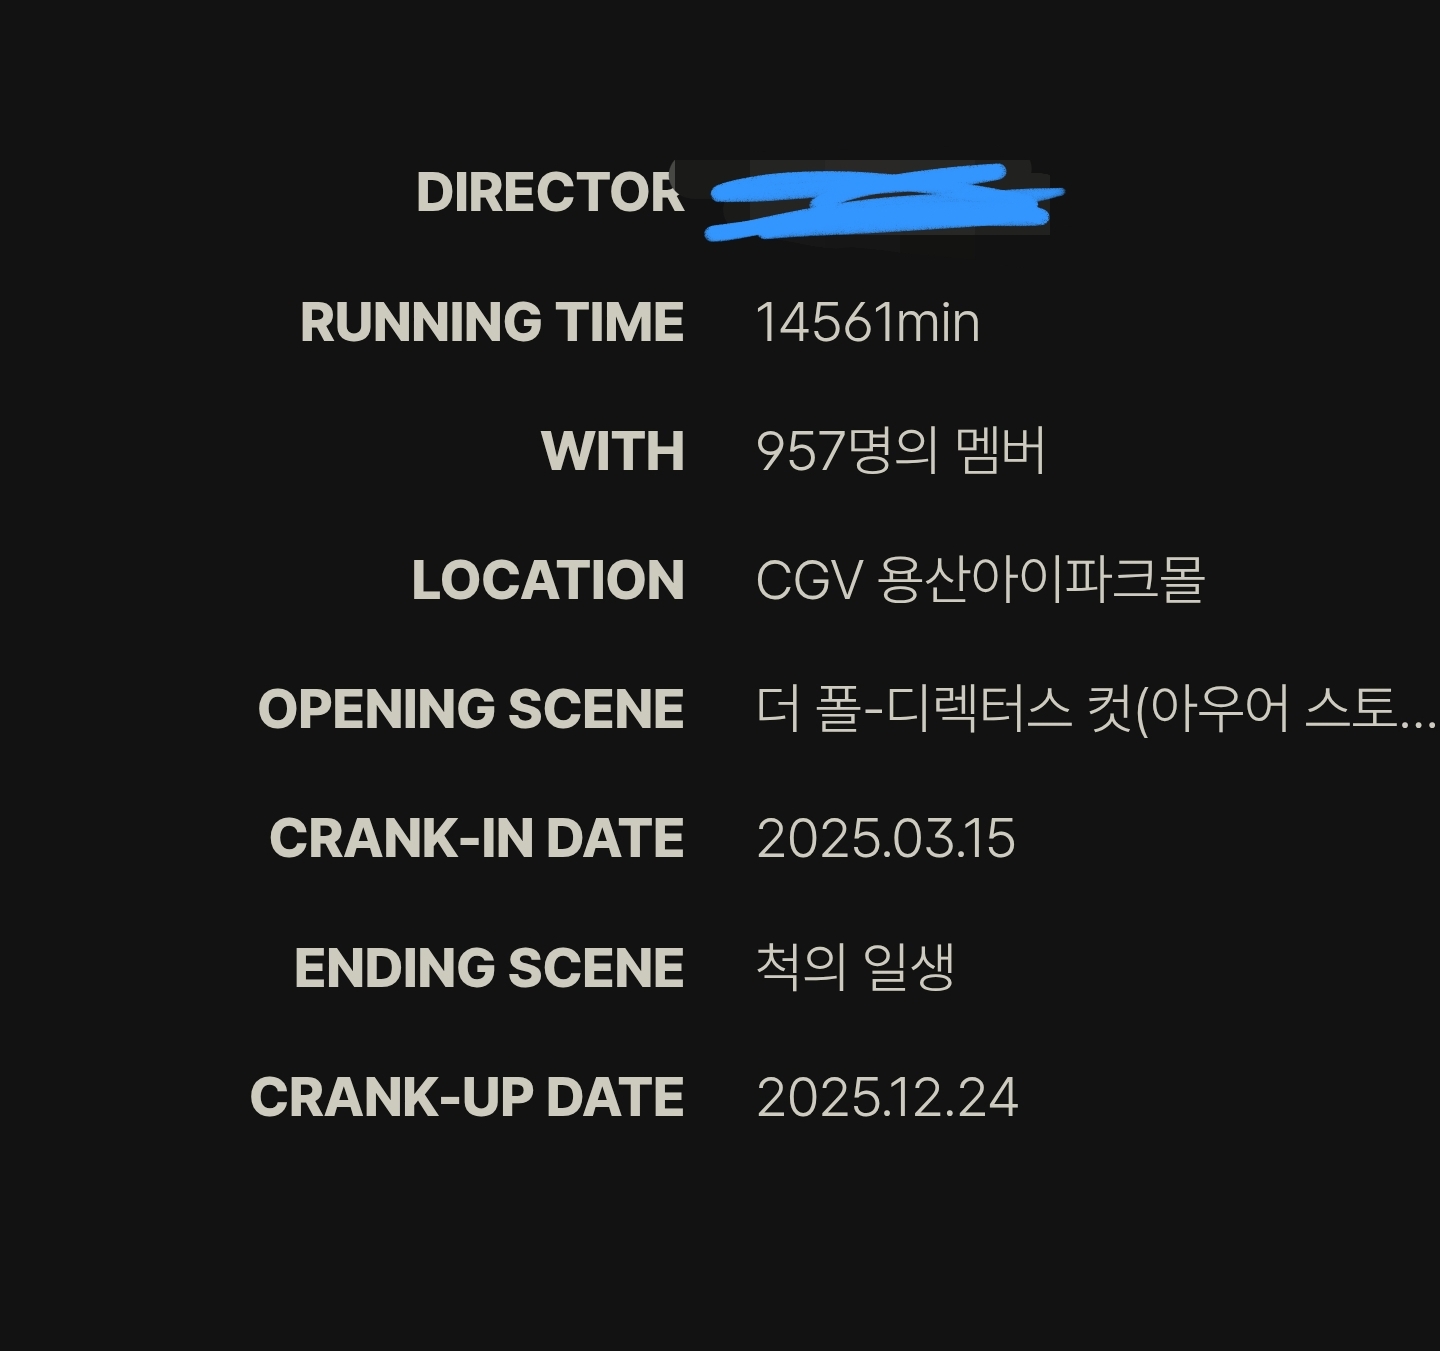Click the LOCATION label
1440x1351 pixels.
[x=548, y=580]
